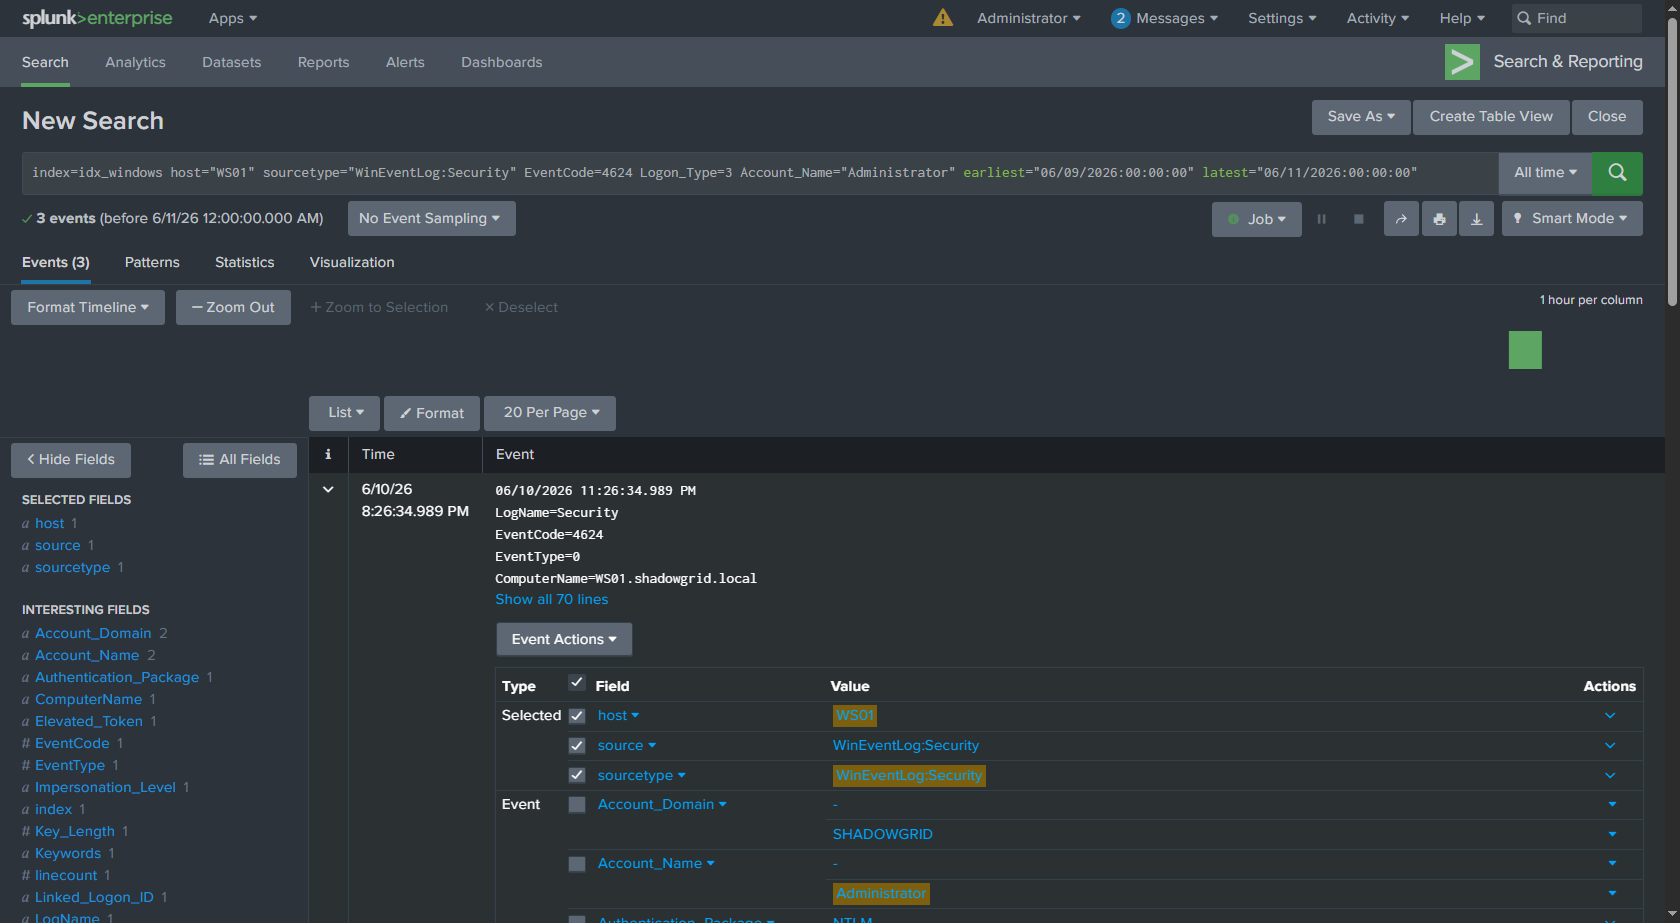Go to the Analytics nav tab
Viewport: 1680px width, 923px height.
tap(136, 62)
